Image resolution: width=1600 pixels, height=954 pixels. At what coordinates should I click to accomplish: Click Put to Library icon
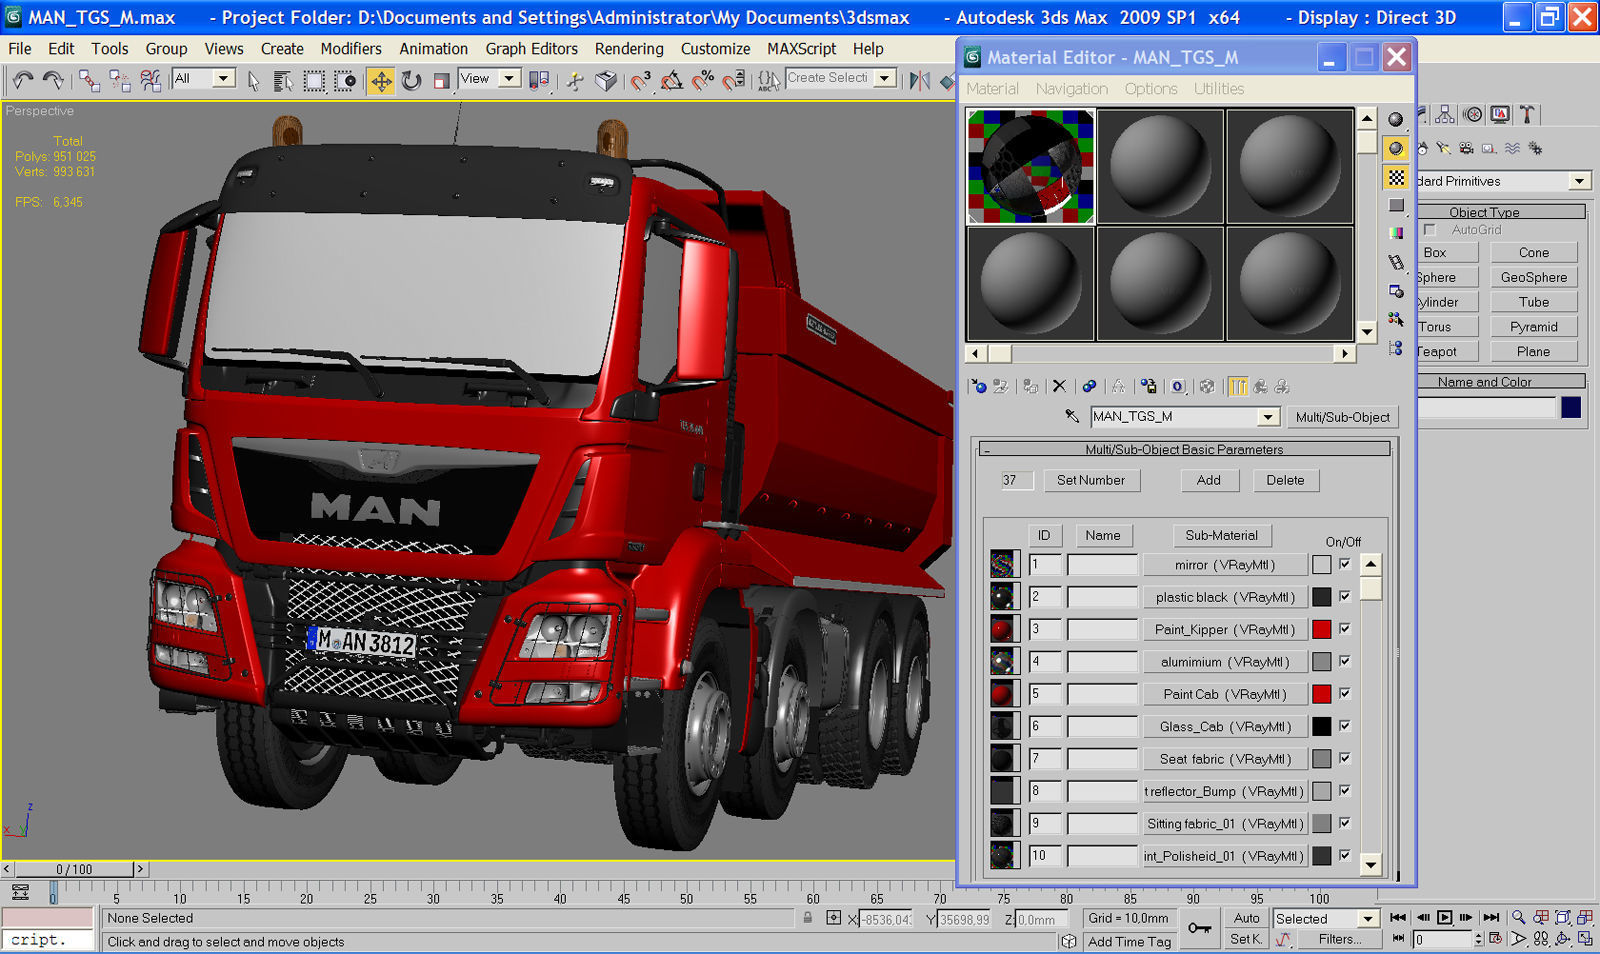pyautogui.click(x=1148, y=386)
